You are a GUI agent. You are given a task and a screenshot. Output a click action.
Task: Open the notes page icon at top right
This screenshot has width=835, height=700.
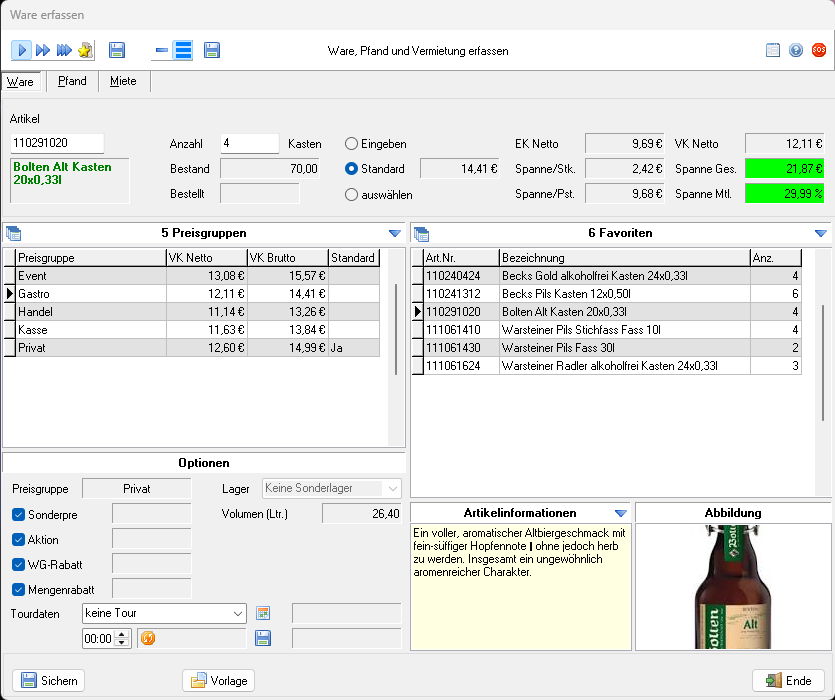(773, 50)
